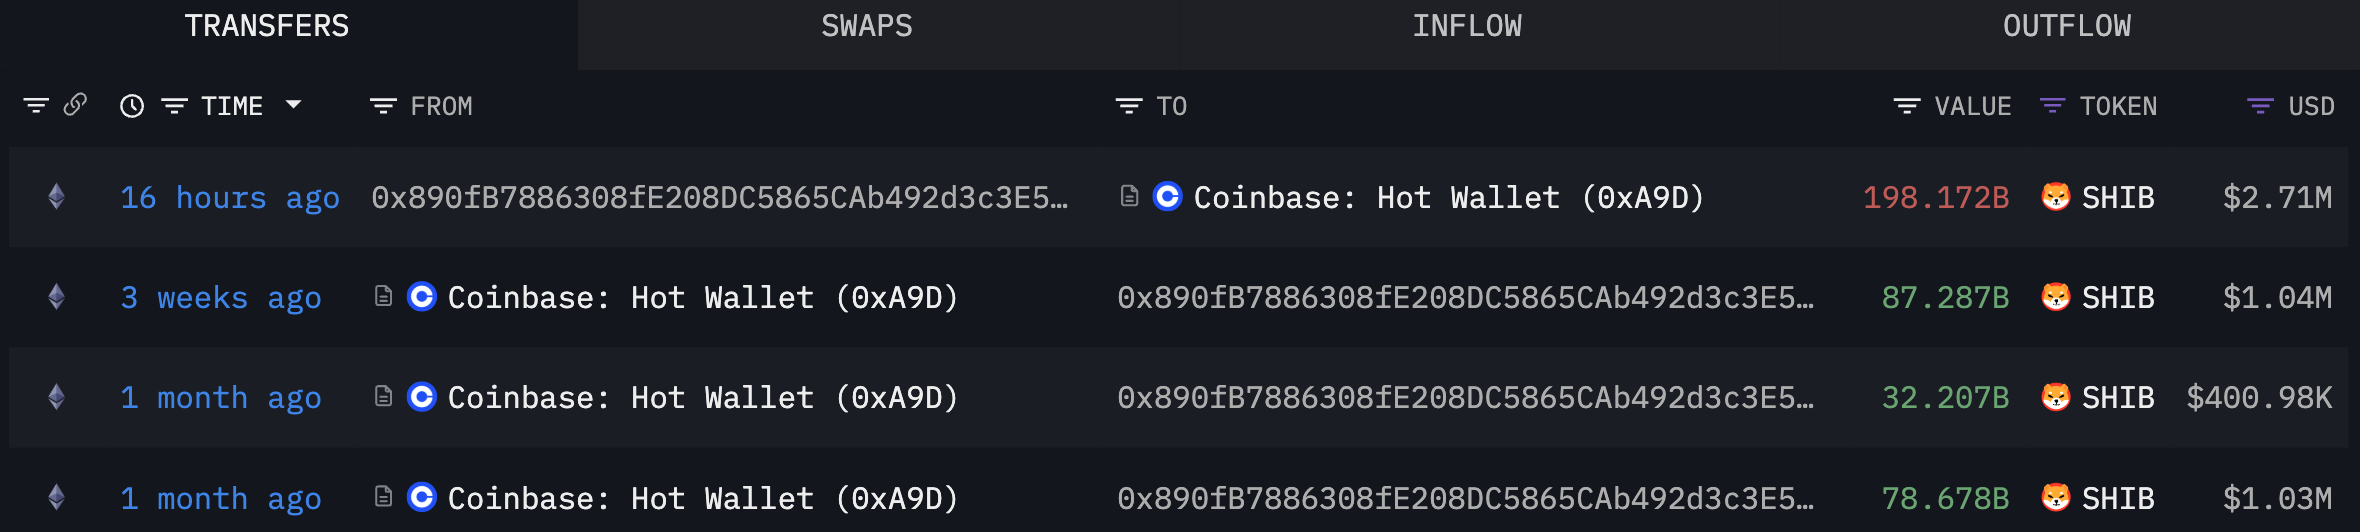Image resolution: width=2360 pixels, height=532 pixels.
Task: Click the Coinbase logo in the first row
Action: (1167, 197)
